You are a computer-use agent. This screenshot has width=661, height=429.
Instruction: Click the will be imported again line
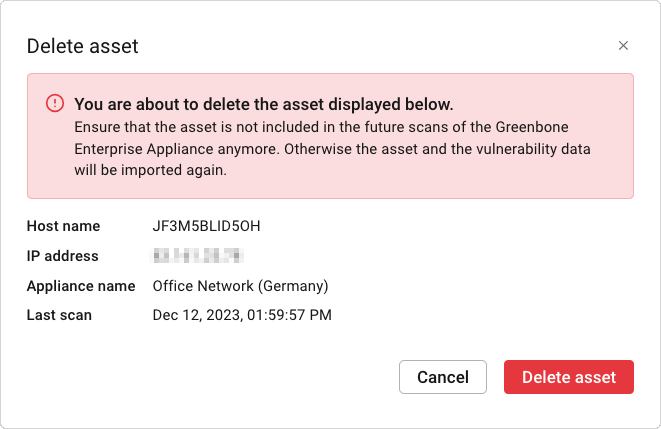coord(150,170)
